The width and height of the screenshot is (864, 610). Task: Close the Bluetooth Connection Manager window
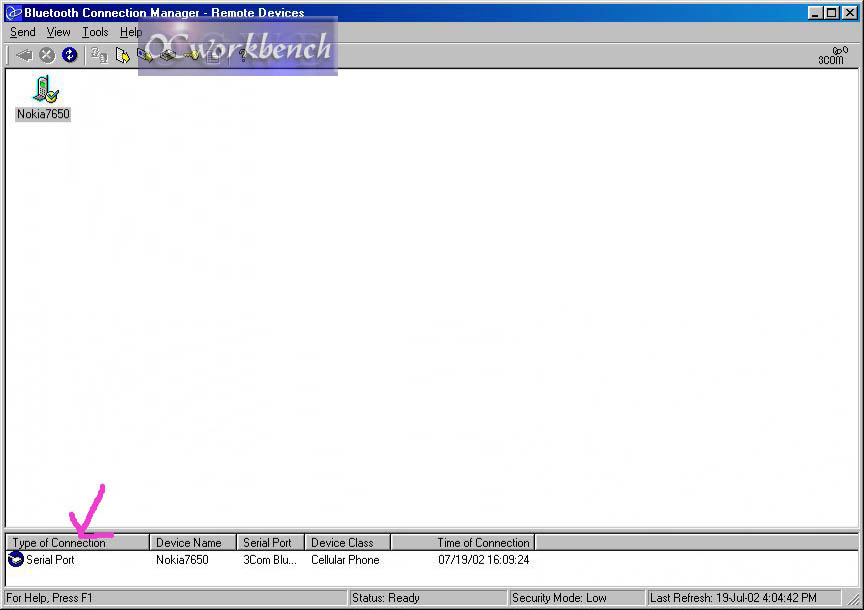pos(850,13)
